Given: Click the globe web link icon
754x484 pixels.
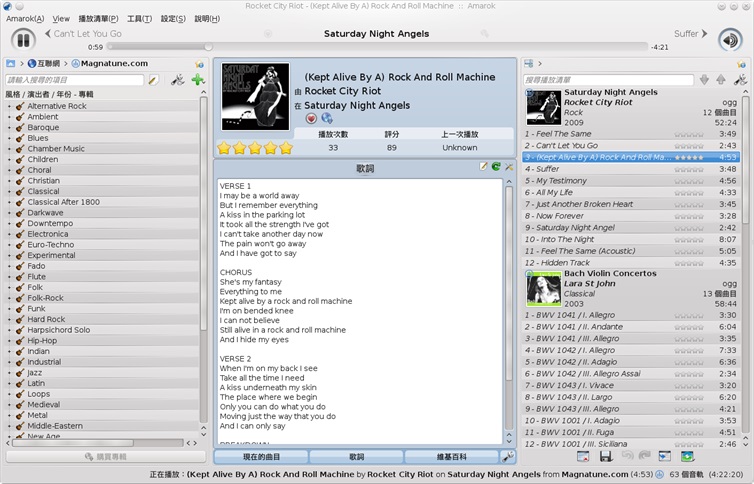Looking at the screenshot, I should click(x=327, y=118).
